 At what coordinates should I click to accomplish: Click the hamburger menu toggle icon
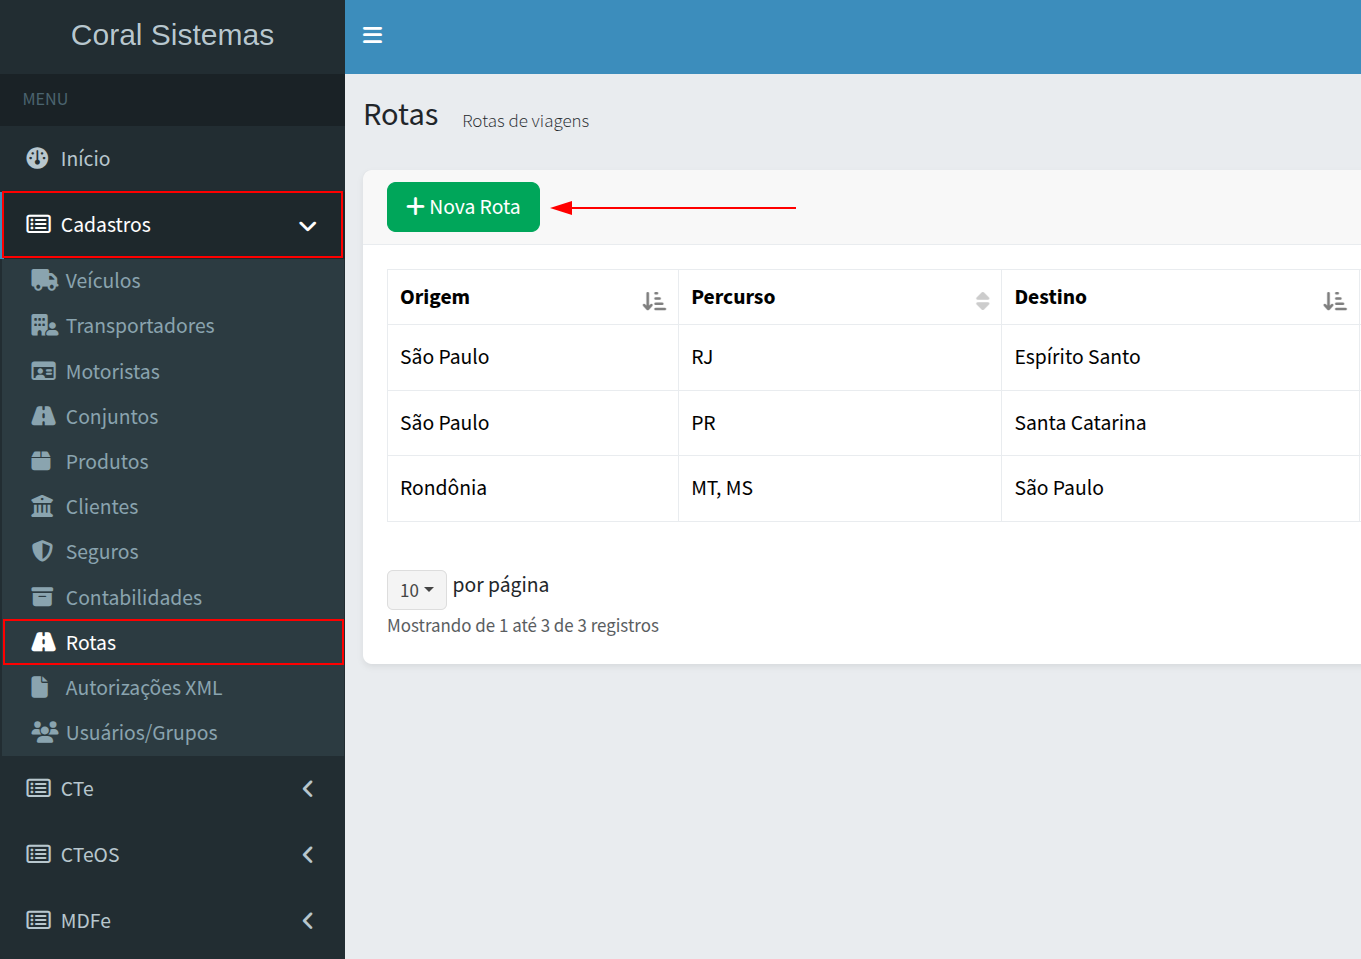[x=372, y=36]
